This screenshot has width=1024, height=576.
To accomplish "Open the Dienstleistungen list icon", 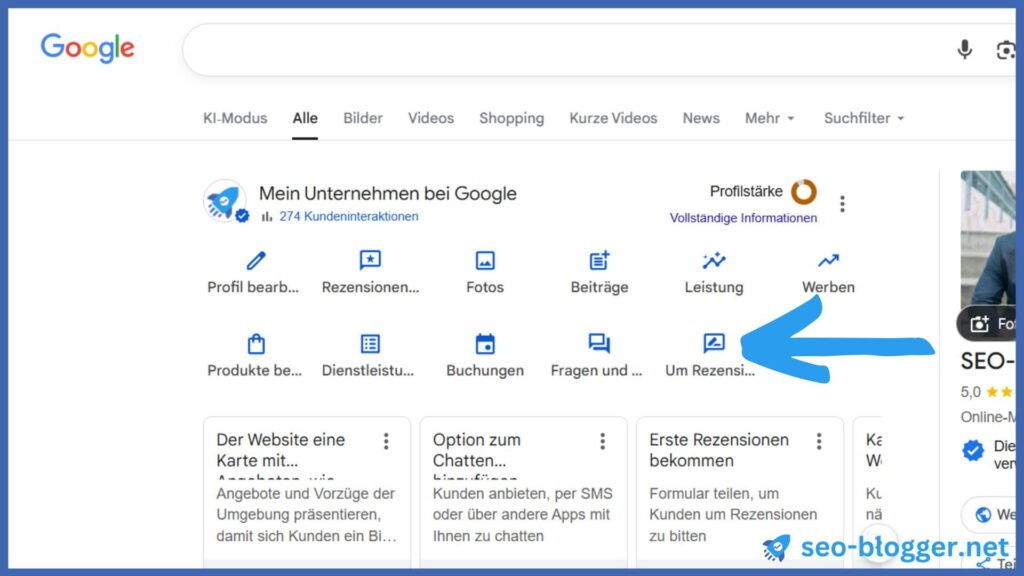I will pyautogui.click(x=370, y=344).
